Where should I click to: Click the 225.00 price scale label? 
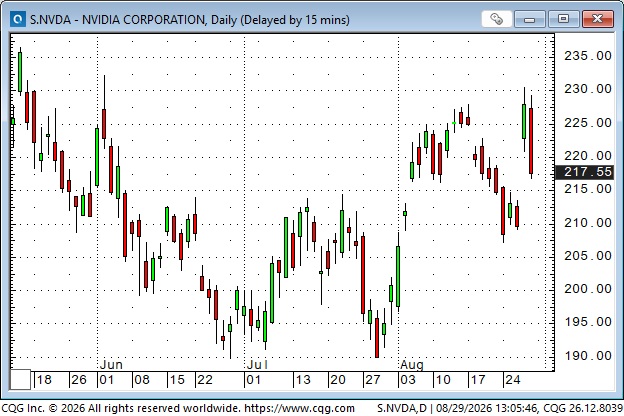(587, 123)
